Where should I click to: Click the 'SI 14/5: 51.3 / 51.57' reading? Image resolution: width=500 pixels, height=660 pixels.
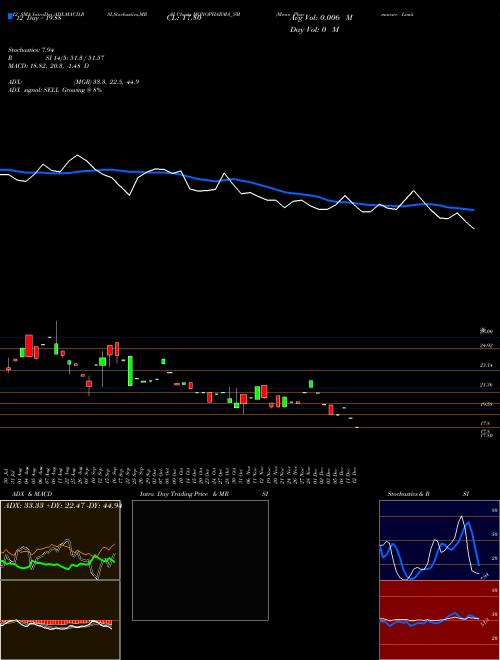click(75, 58)
